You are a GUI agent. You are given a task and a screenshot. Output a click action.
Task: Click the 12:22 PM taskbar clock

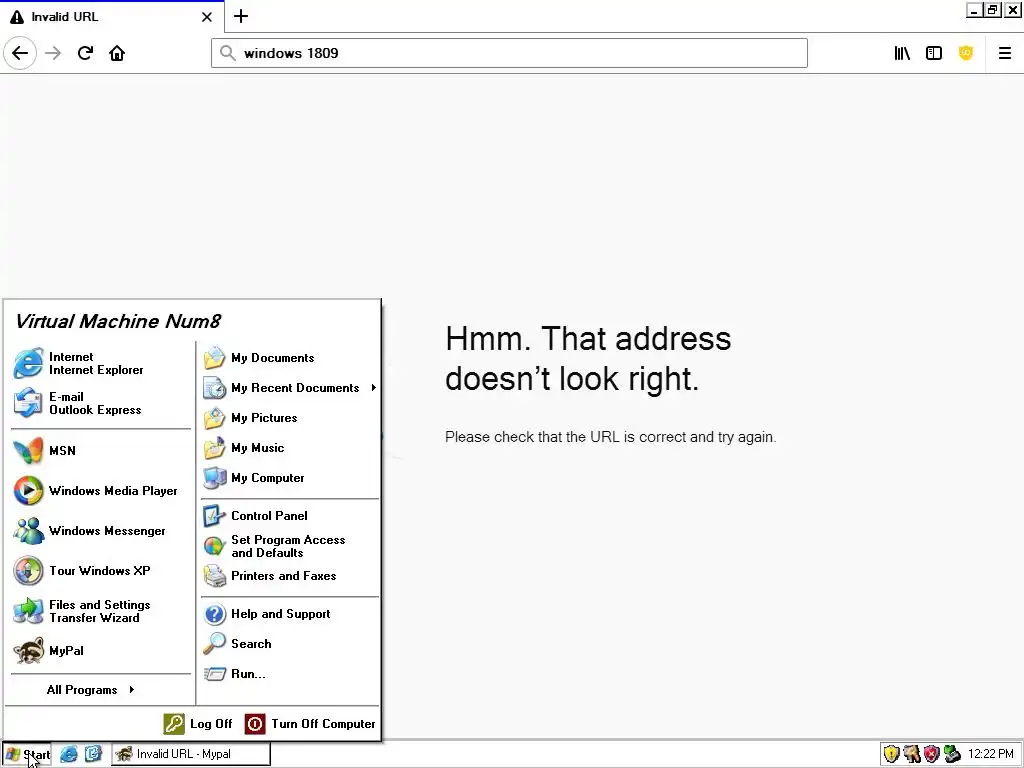pyautogui.click(x=991, y=754)
